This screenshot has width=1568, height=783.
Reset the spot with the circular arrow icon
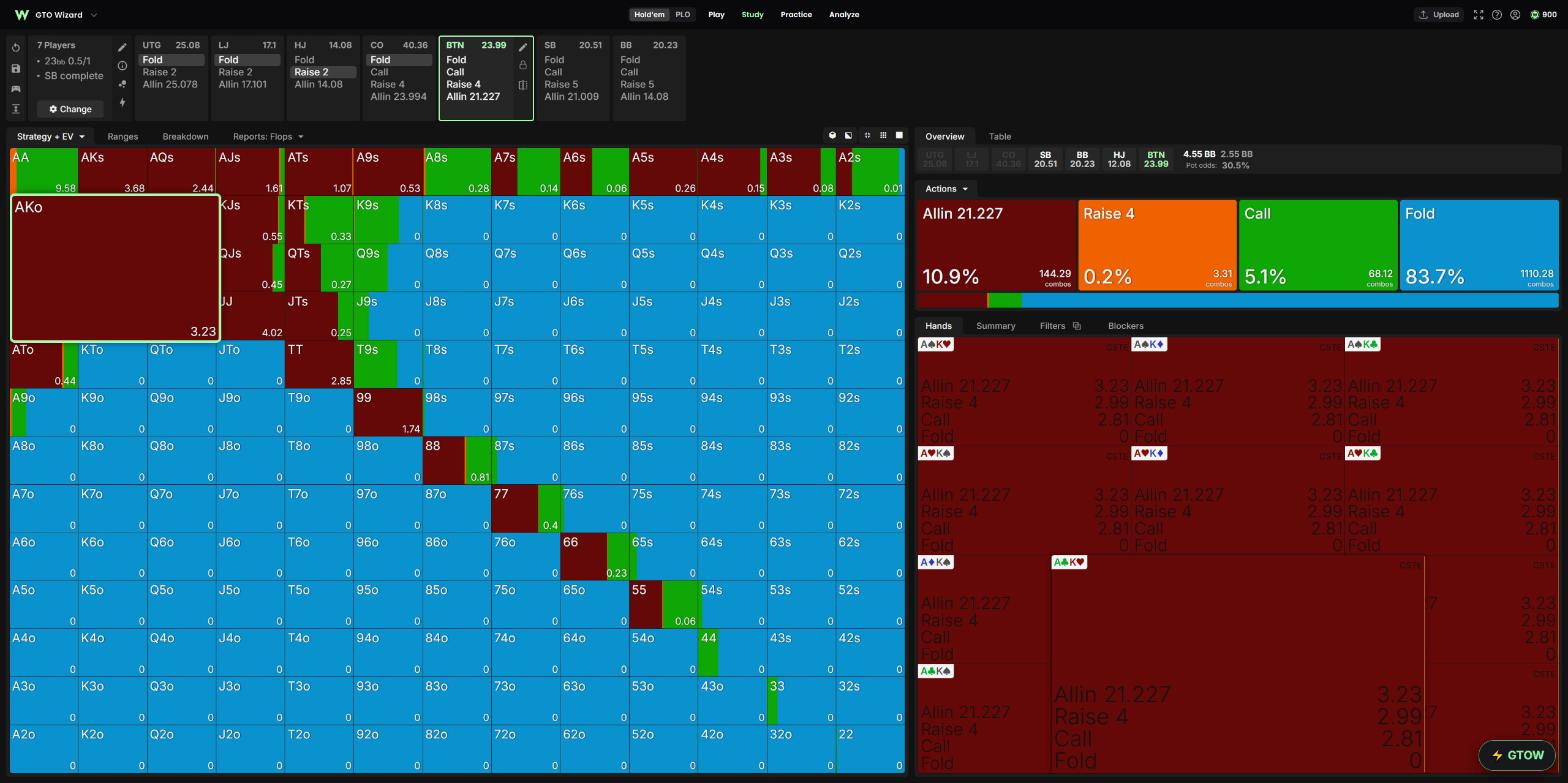coord(16,48)
